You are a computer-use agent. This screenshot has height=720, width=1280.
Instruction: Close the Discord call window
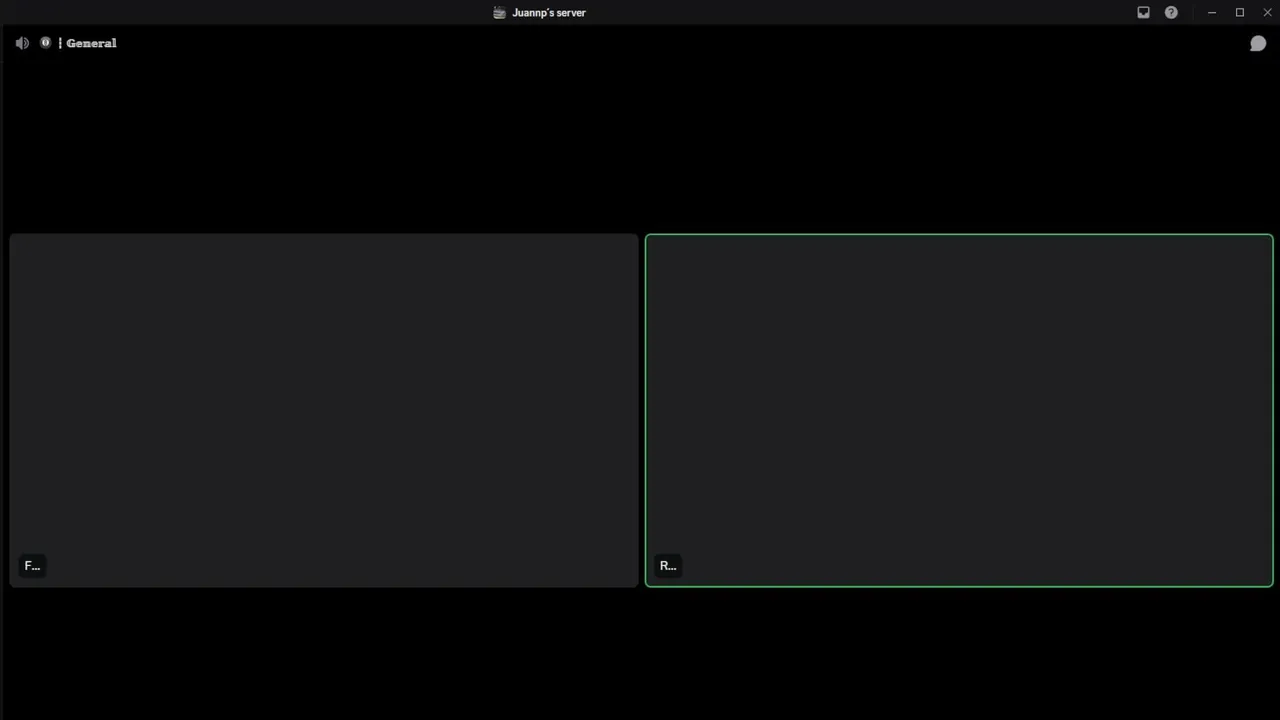(1267, 12)
